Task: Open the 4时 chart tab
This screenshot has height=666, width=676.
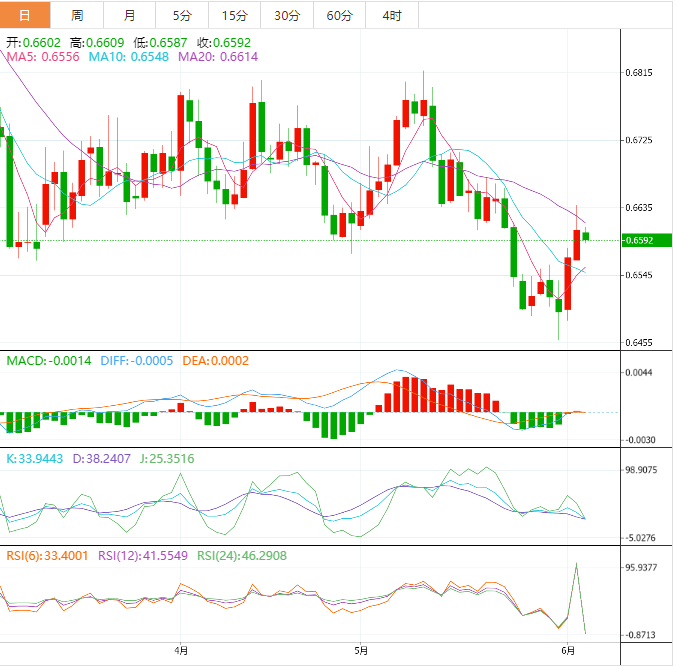Action: point(391,15)
